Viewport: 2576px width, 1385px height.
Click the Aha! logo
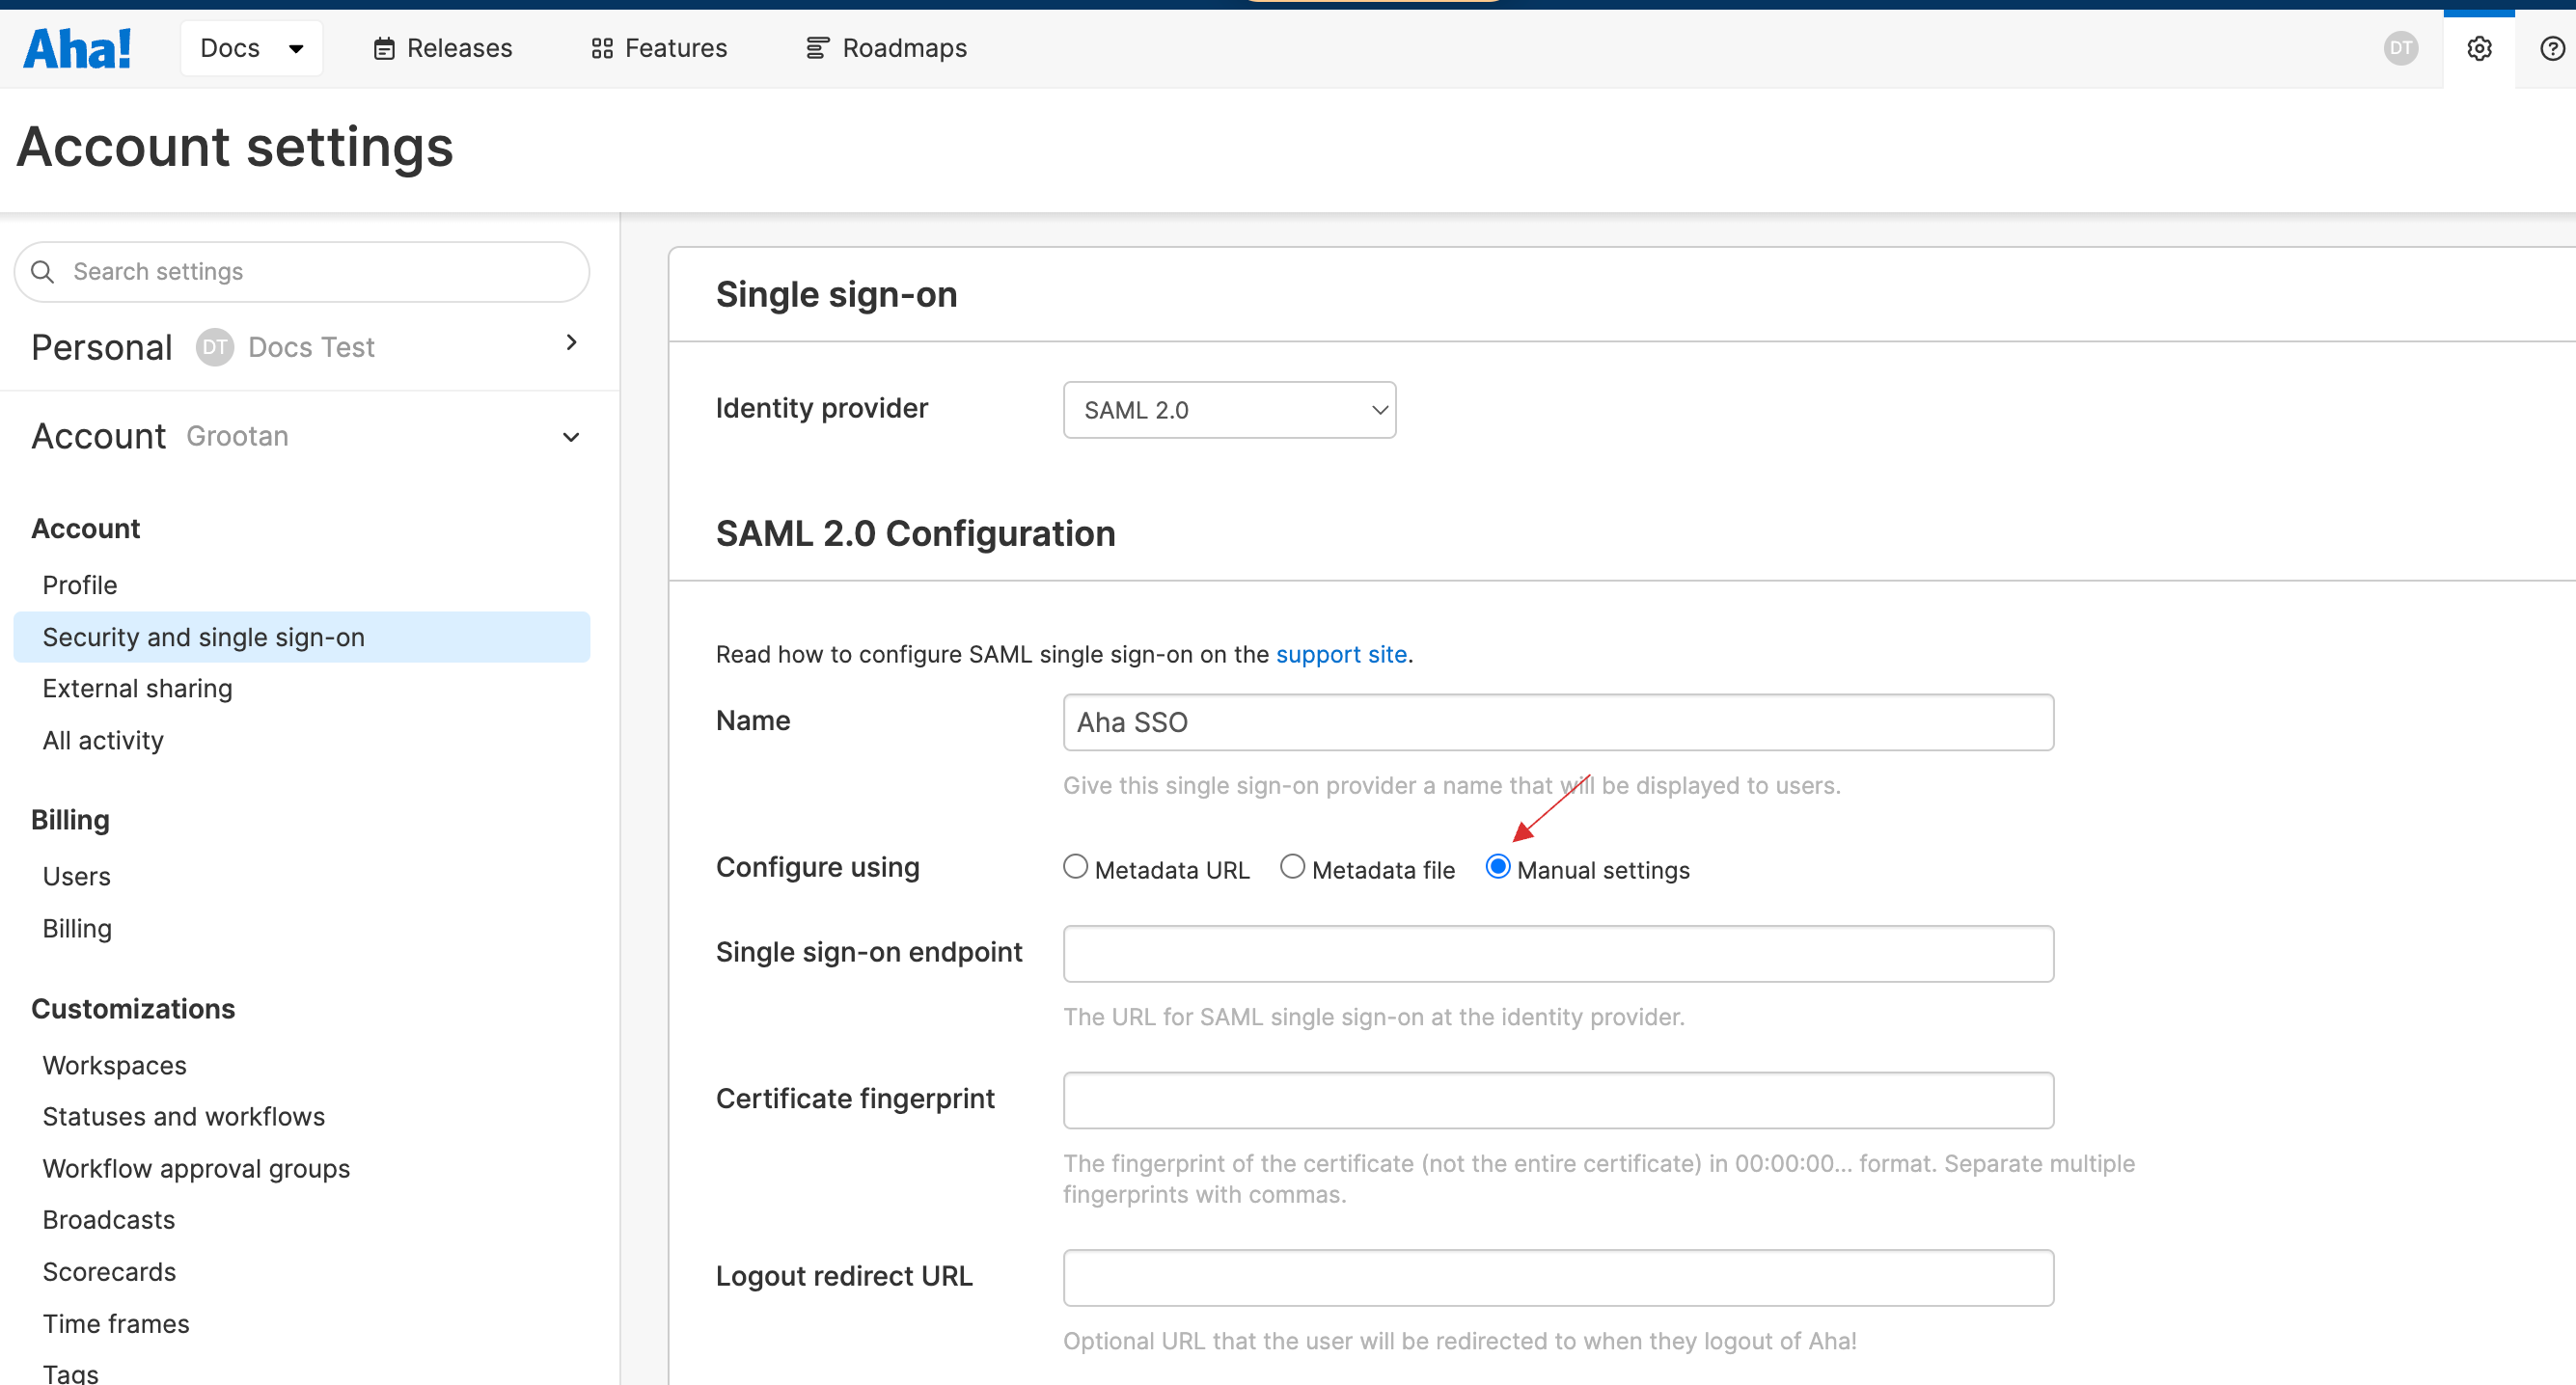77,48
